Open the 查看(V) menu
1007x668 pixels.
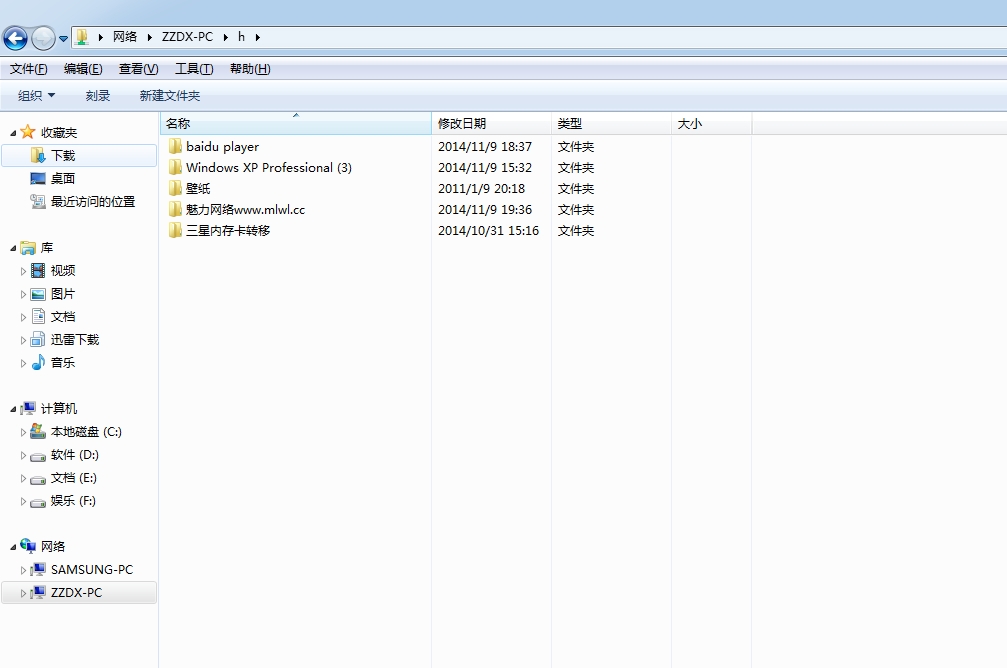pos(138,69)
